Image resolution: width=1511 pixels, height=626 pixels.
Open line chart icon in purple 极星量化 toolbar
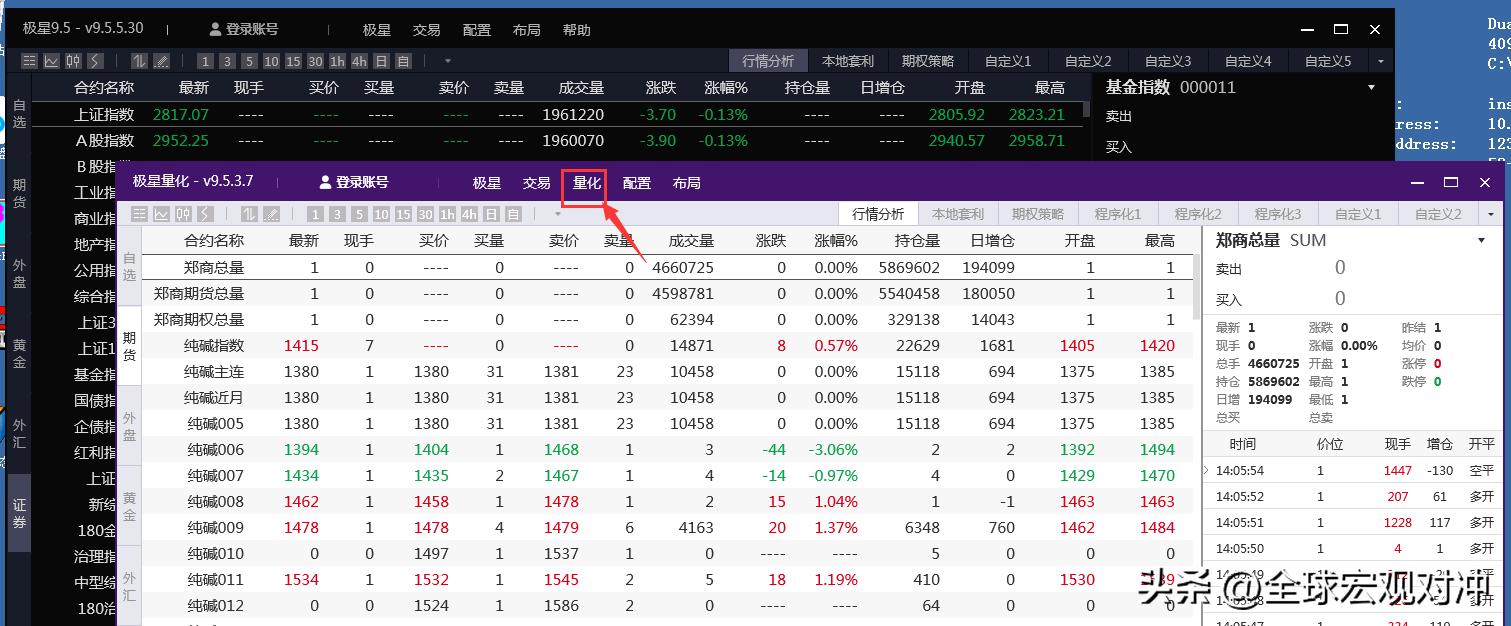pyautogui.click(x=161, y=214)
